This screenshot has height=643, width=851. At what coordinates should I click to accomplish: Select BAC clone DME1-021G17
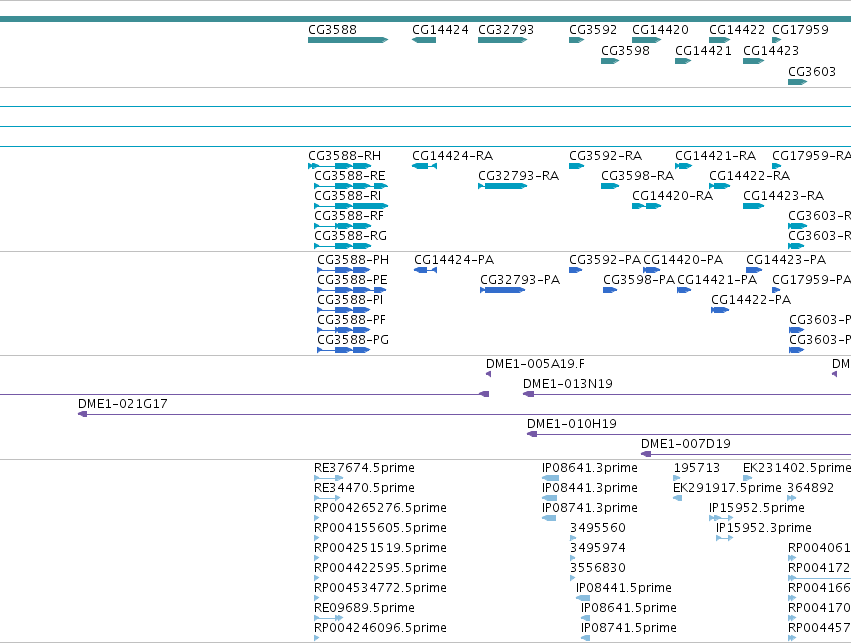(x=122, y=404)
